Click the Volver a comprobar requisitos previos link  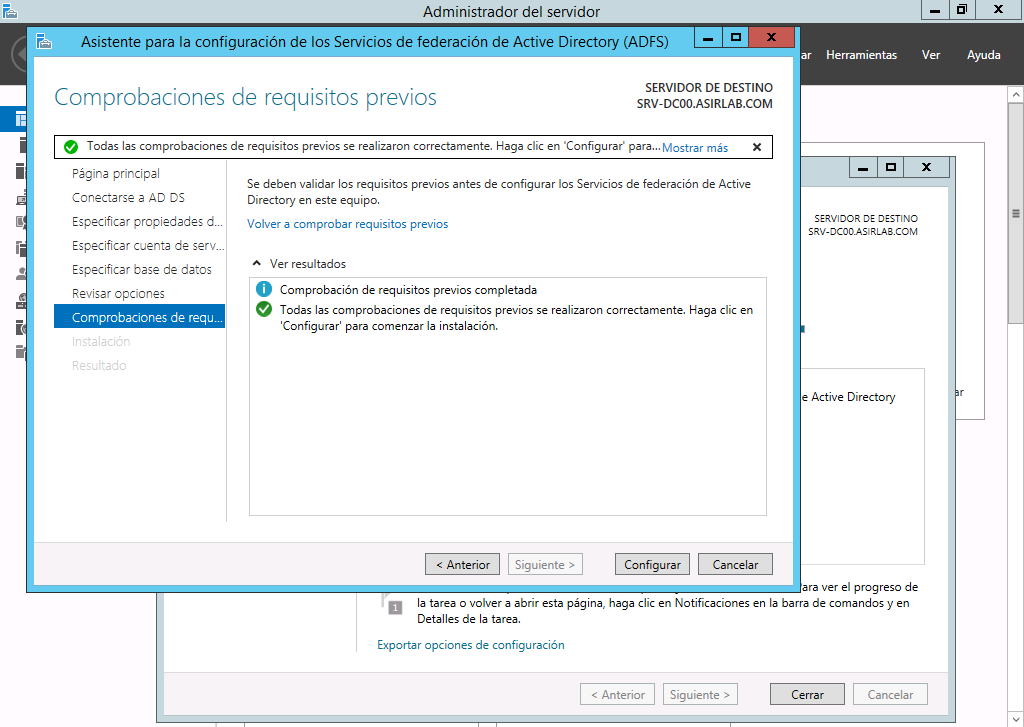pos(347,224)
